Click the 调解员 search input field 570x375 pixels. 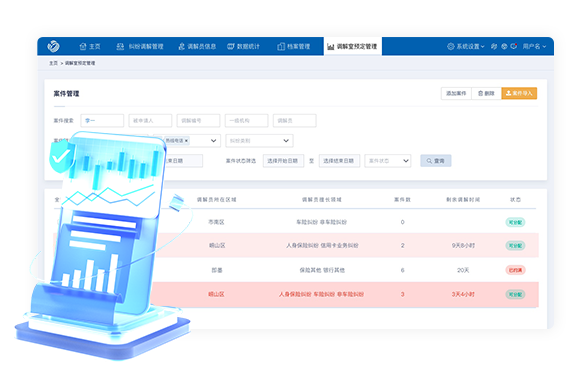(x=294, y=120)
